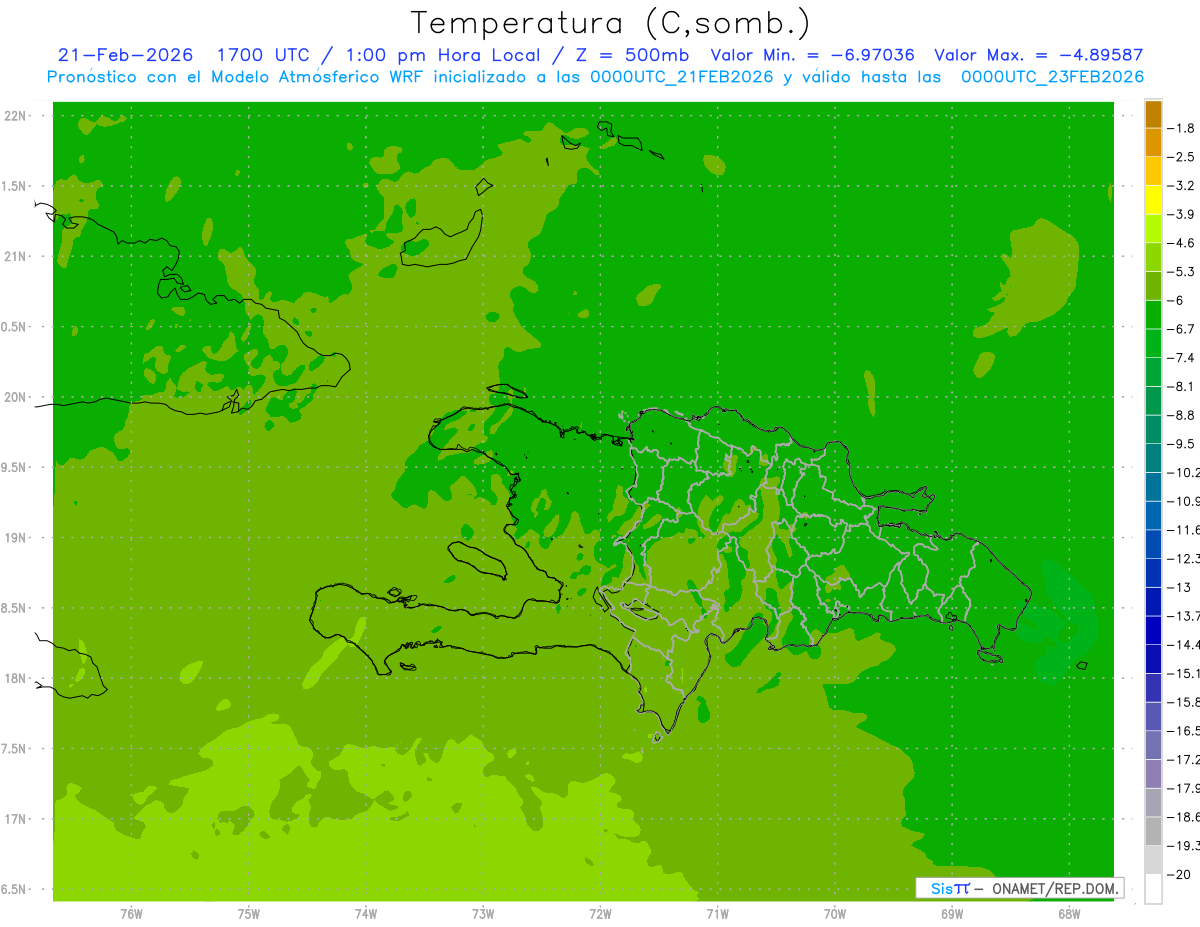Click the '-2.5' colorbar label
Screen dimensions: 1200x927
coord(1183,157)
